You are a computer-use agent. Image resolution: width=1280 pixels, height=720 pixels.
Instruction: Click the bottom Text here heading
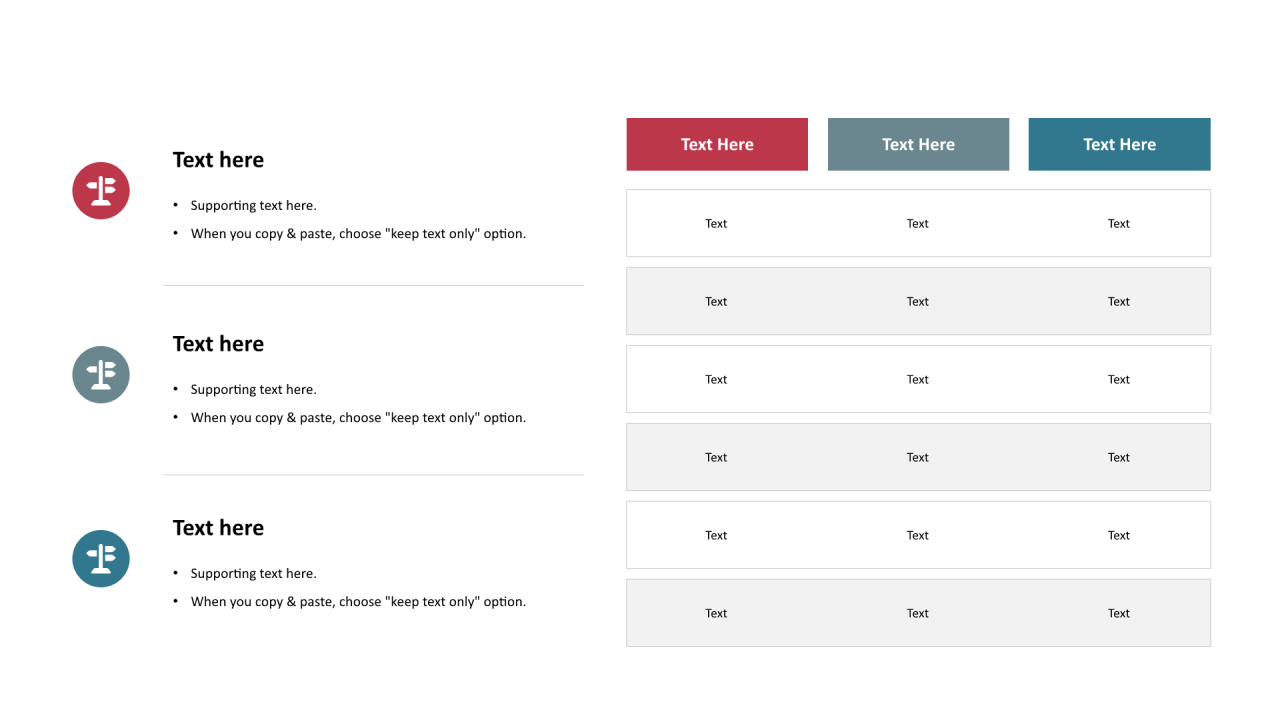pos(218,528)
